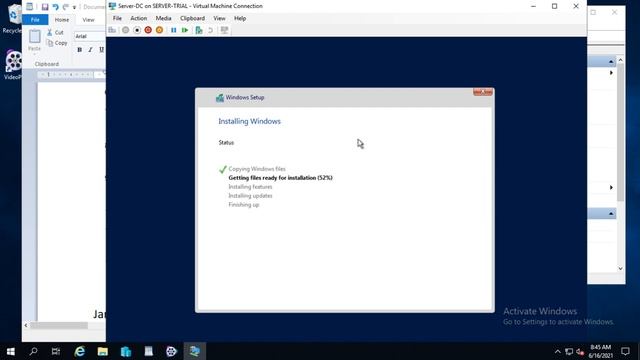
Task: Select 'Finishing up' status line
Action: click(x=244, y=205)
